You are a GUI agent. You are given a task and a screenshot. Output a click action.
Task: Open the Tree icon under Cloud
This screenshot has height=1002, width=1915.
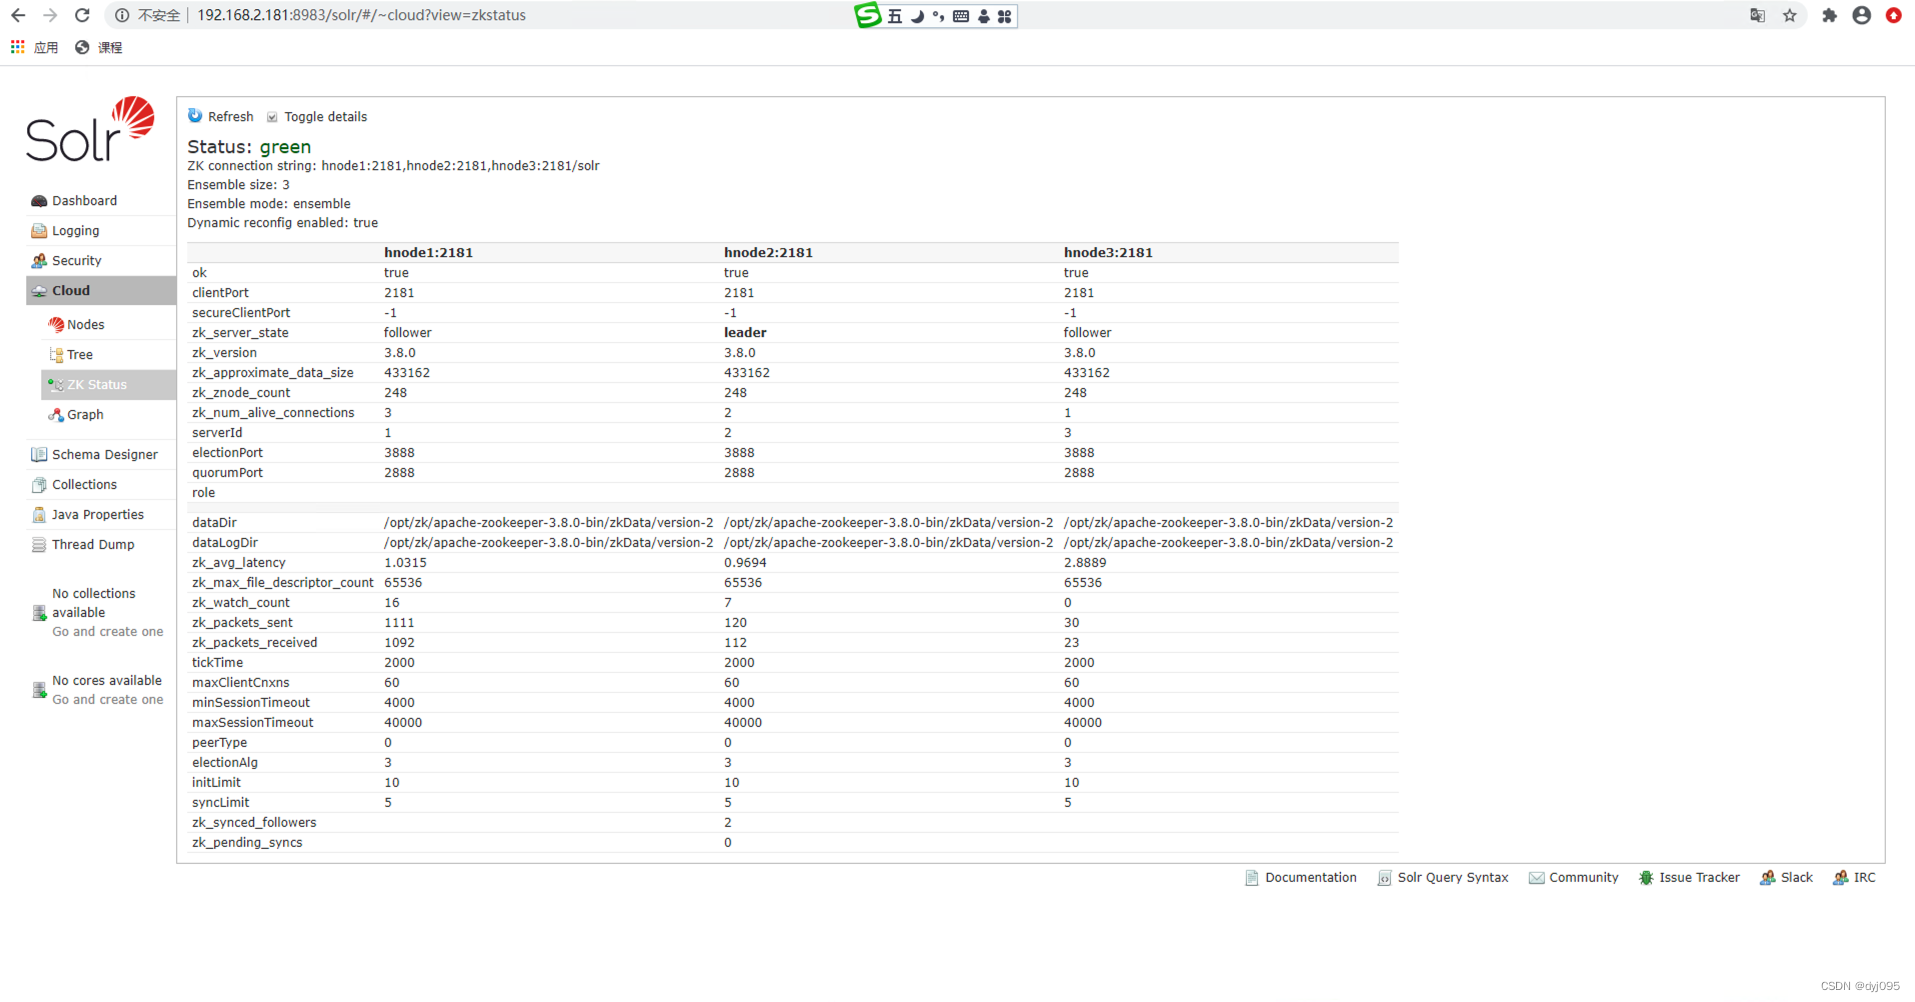(56, 355)
